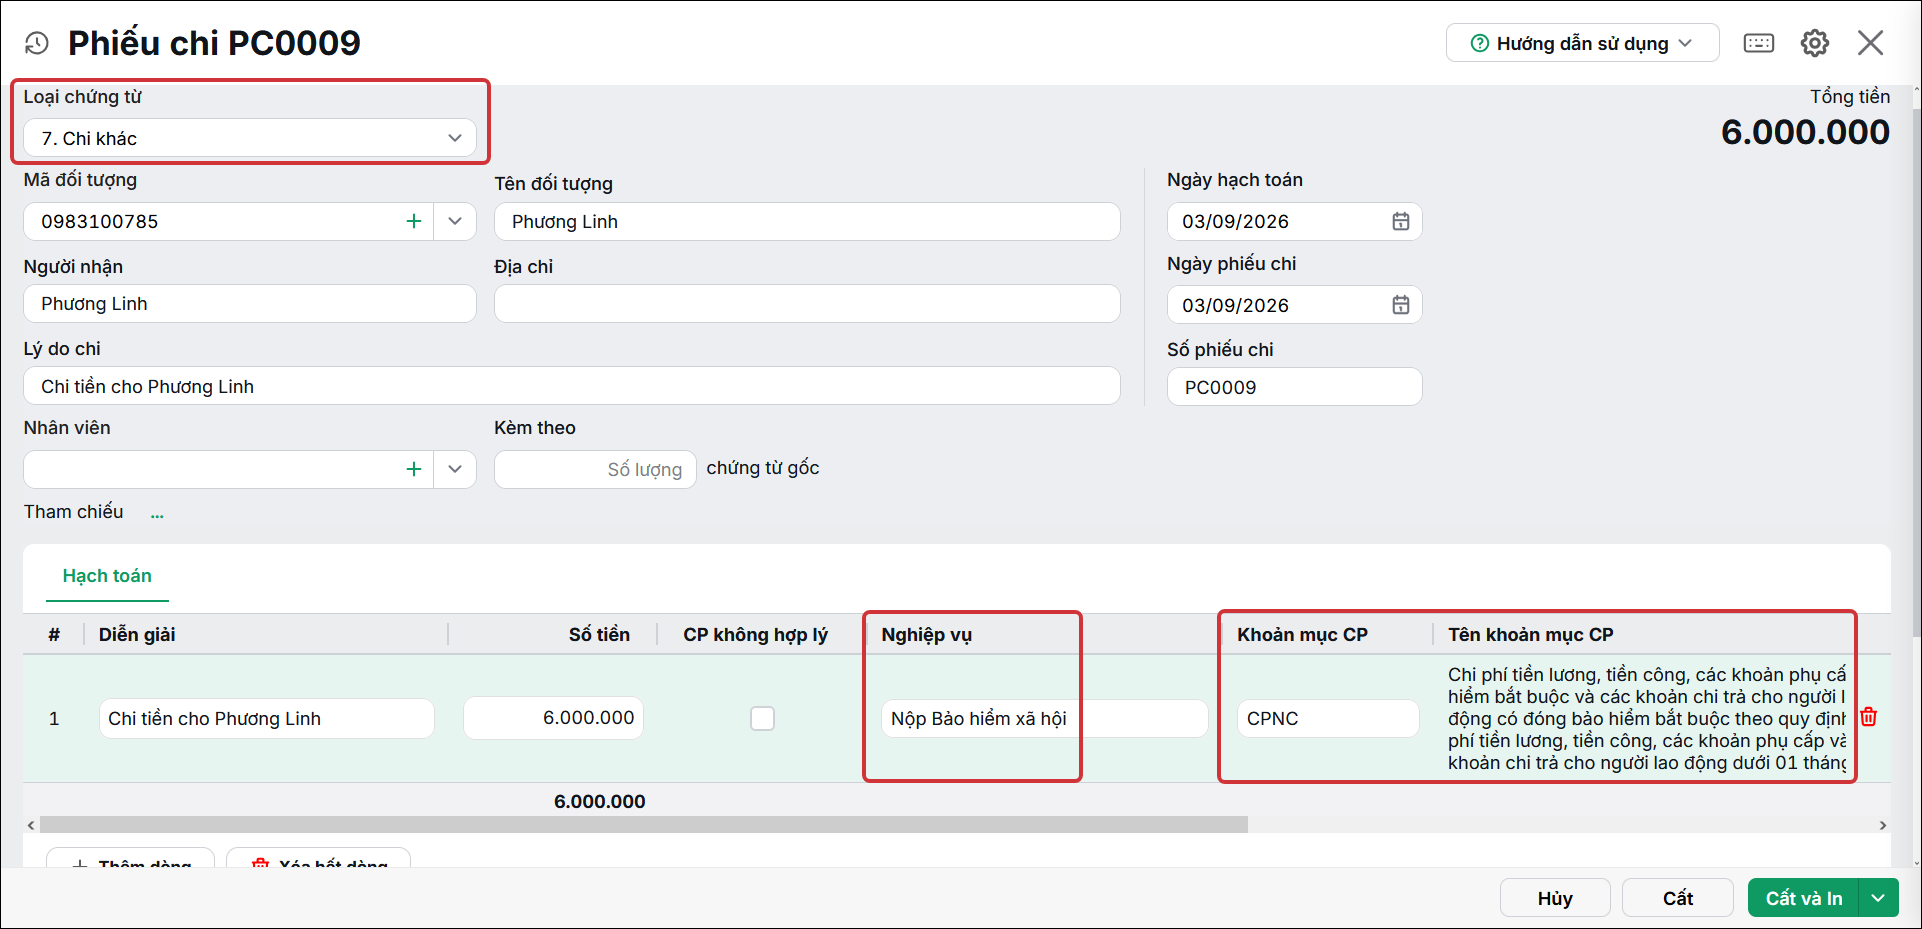This screenshot has width=1922, height=929.
Task: Open calendar for Ngày hạch toán
Action: tap(1400, 221)
